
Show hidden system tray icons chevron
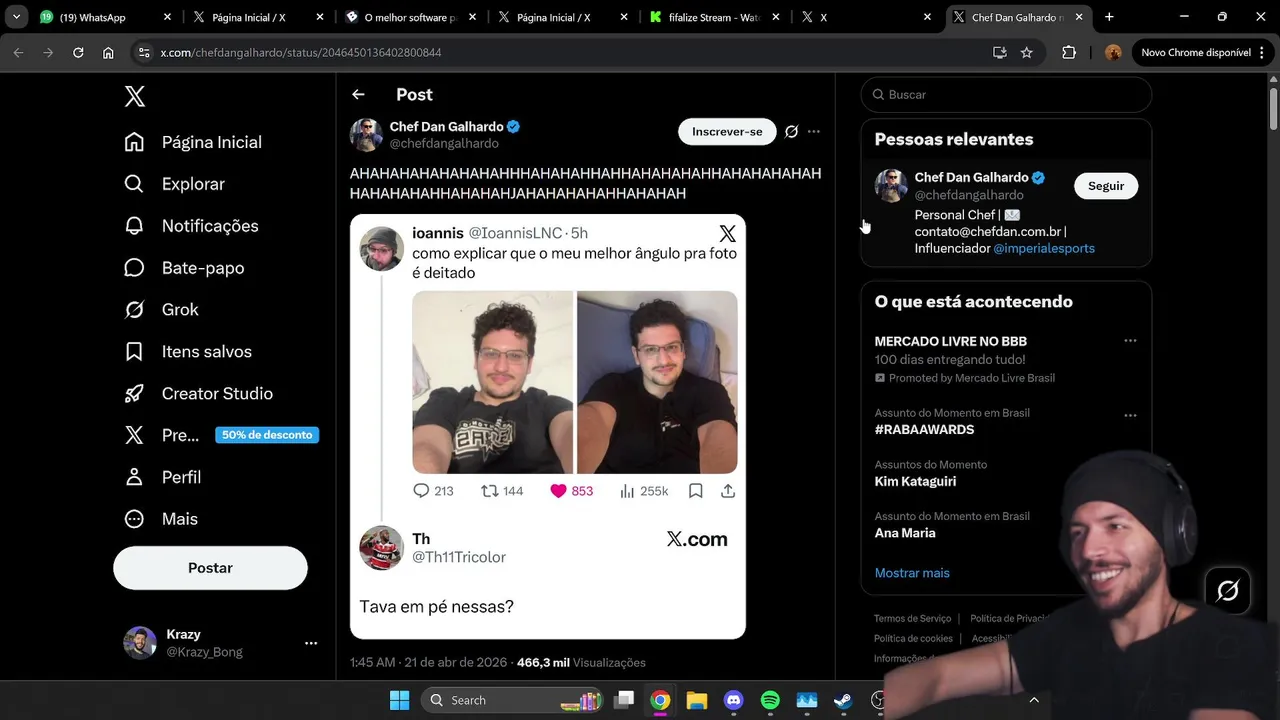[1034, 700]
